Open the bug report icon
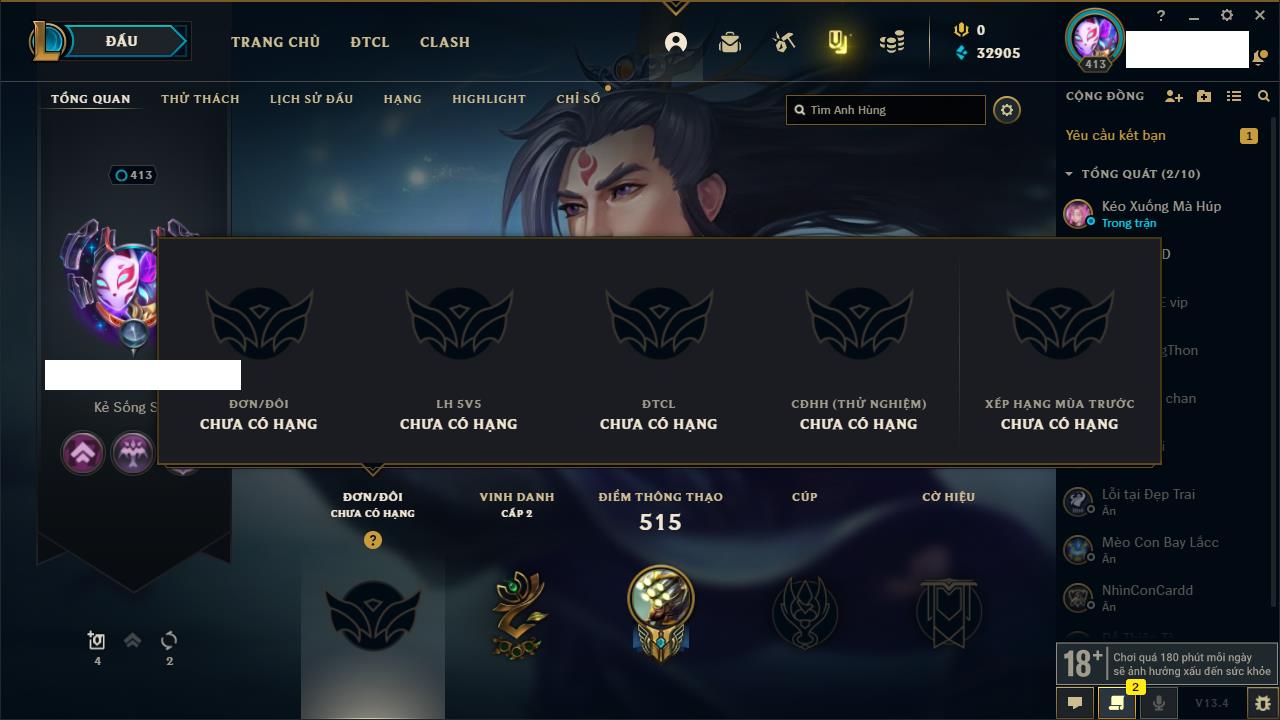Image resolution: width=1280 pixels, height=720 pixels. 1263,703
